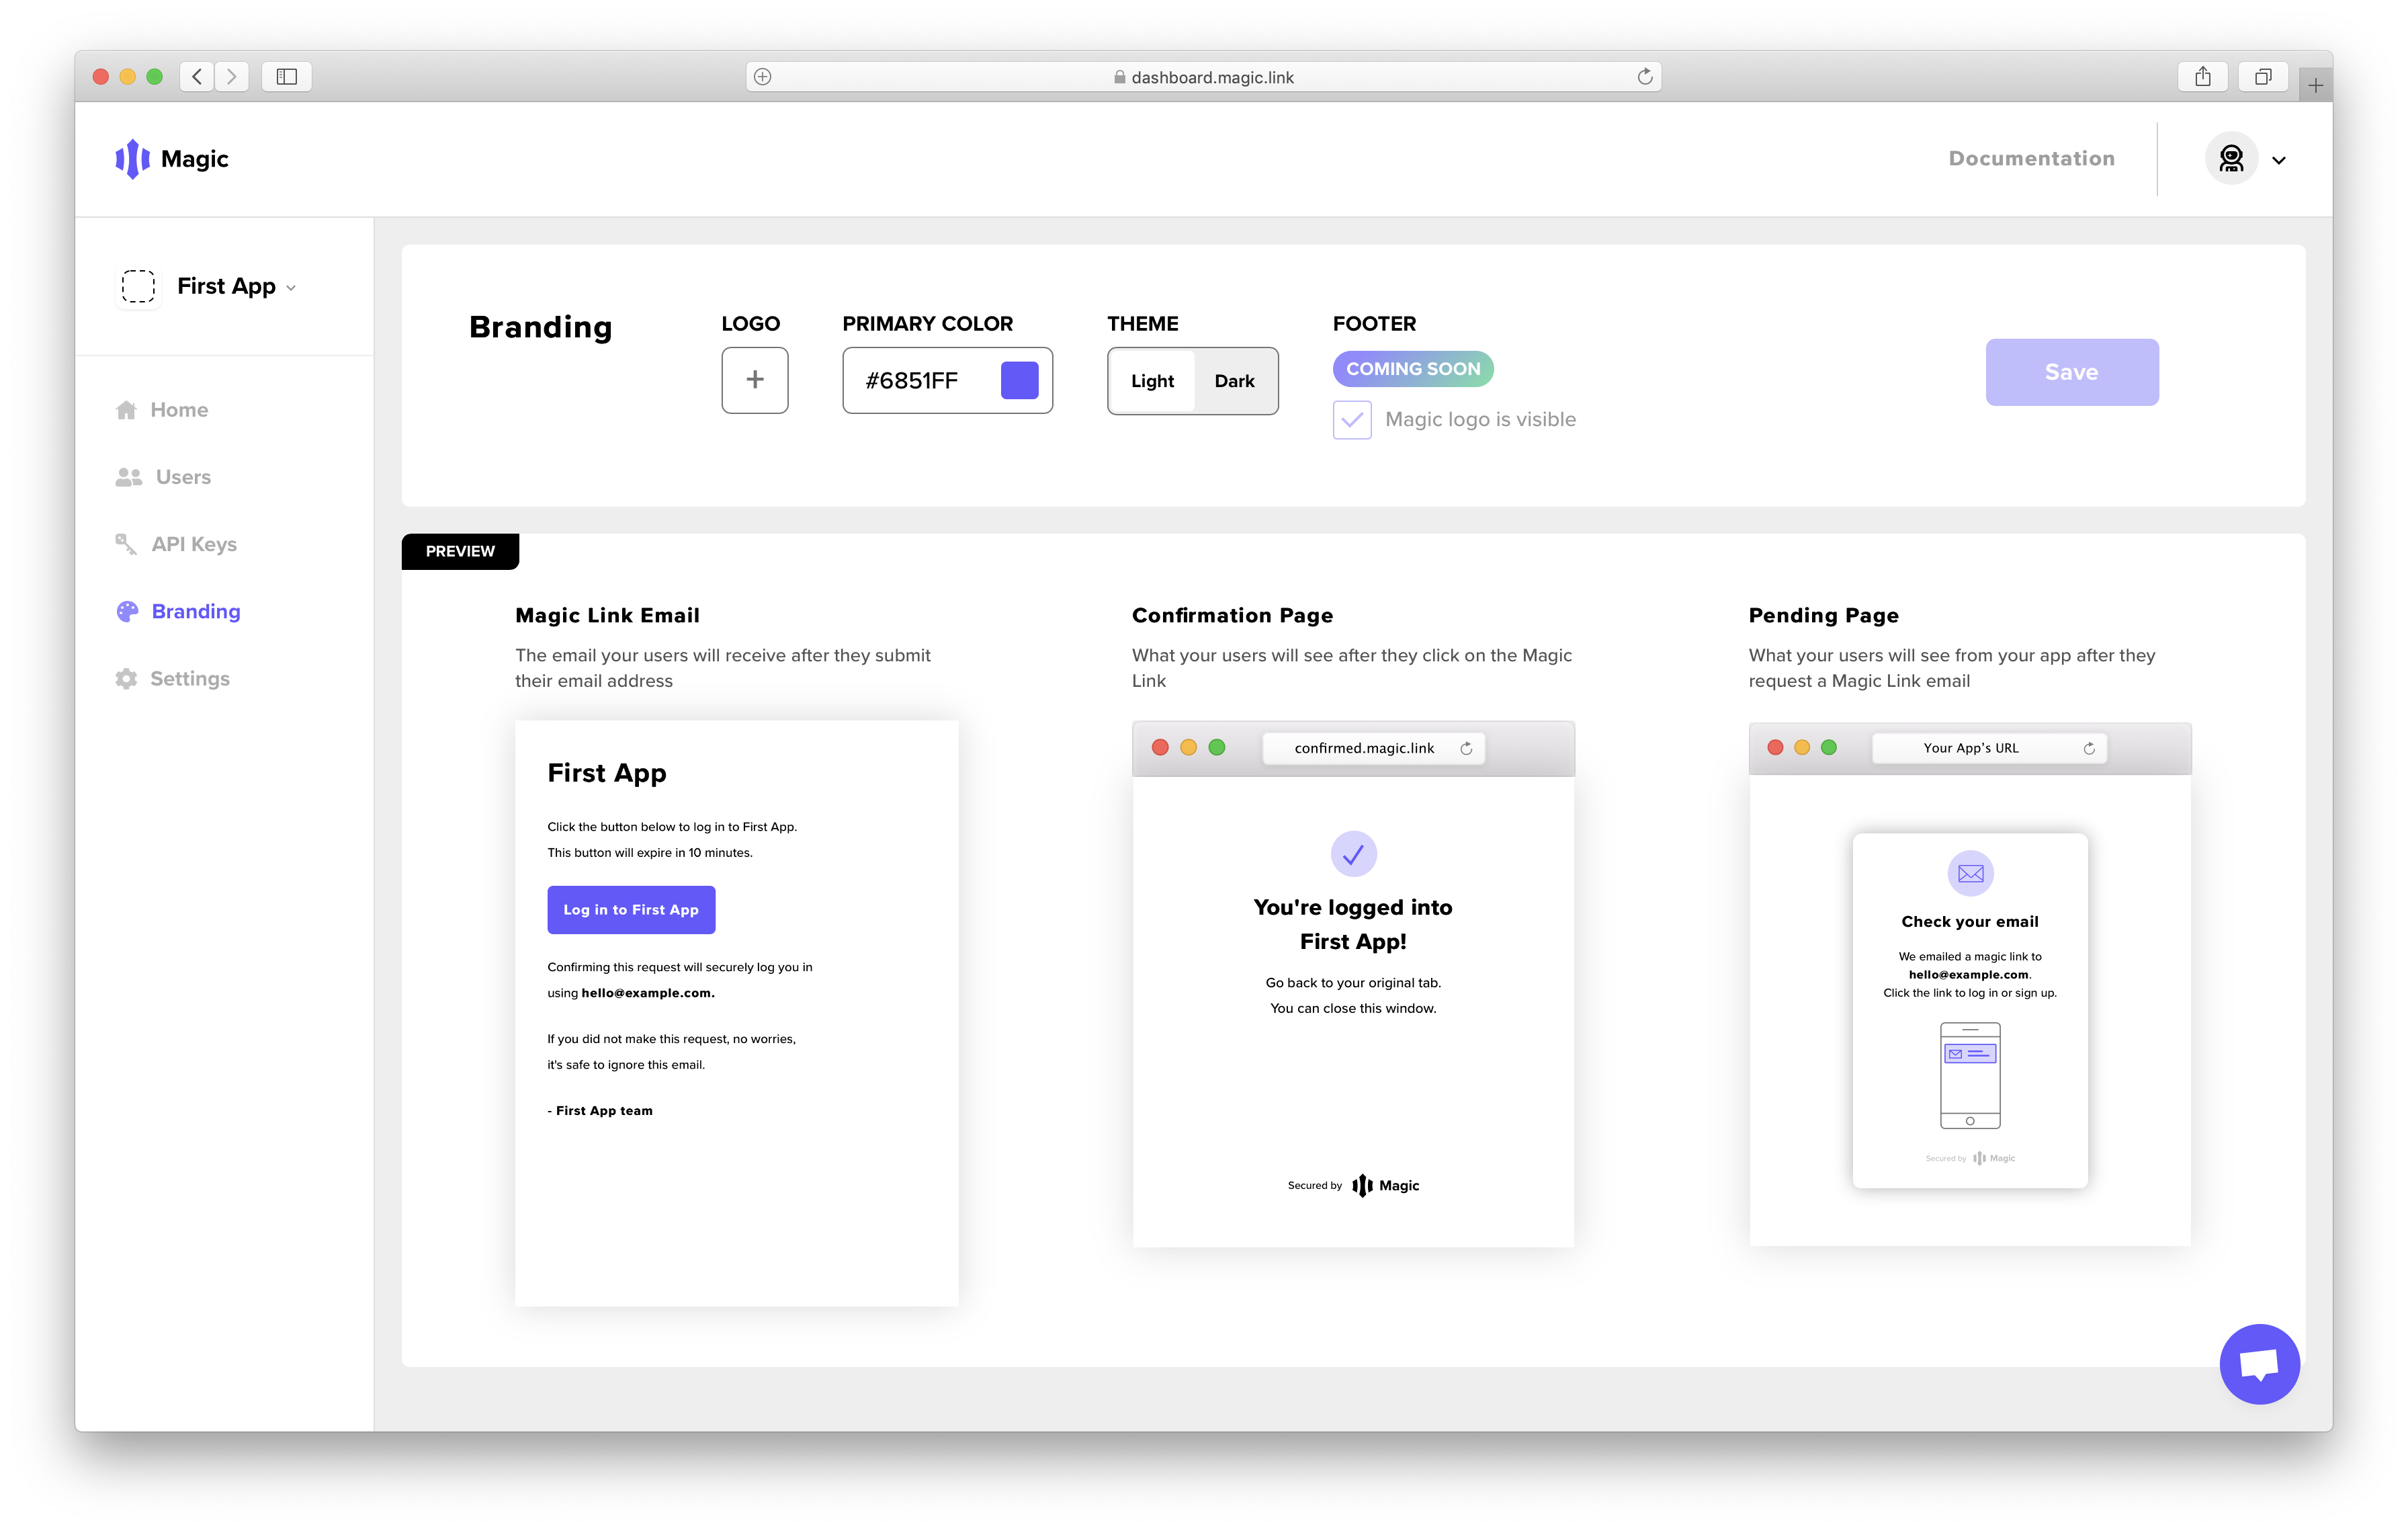Click the Pending Page heading

click(x=1823, y=615)
